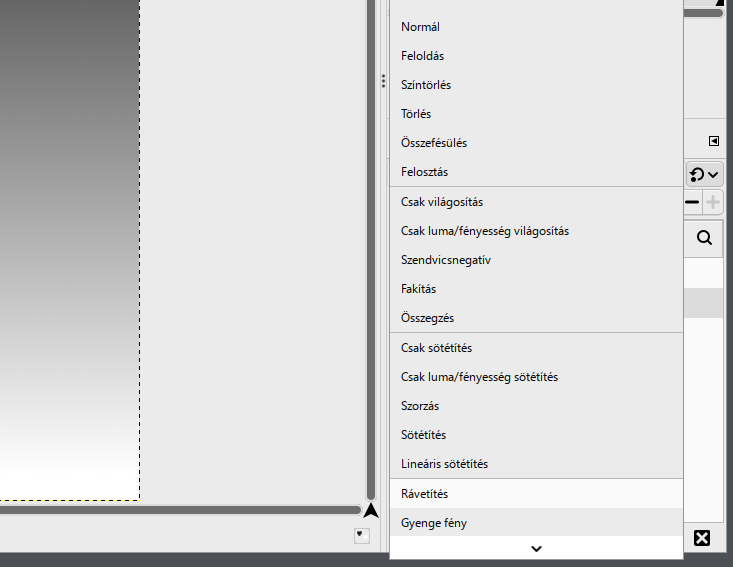Screen dimensions: 733x567
Task: Choose the Felosztás mode
Action: pos(536,172)
